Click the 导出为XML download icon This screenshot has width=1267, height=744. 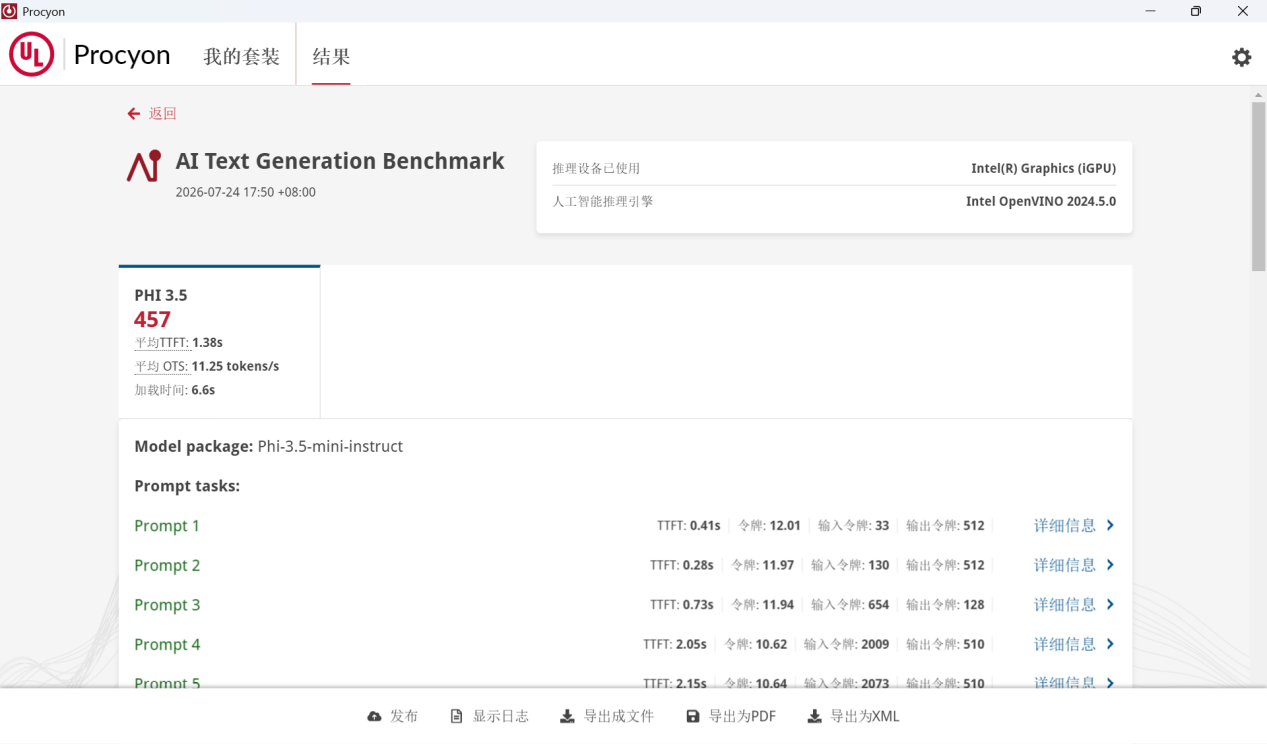pyautogui.click(x=814, y=716)
